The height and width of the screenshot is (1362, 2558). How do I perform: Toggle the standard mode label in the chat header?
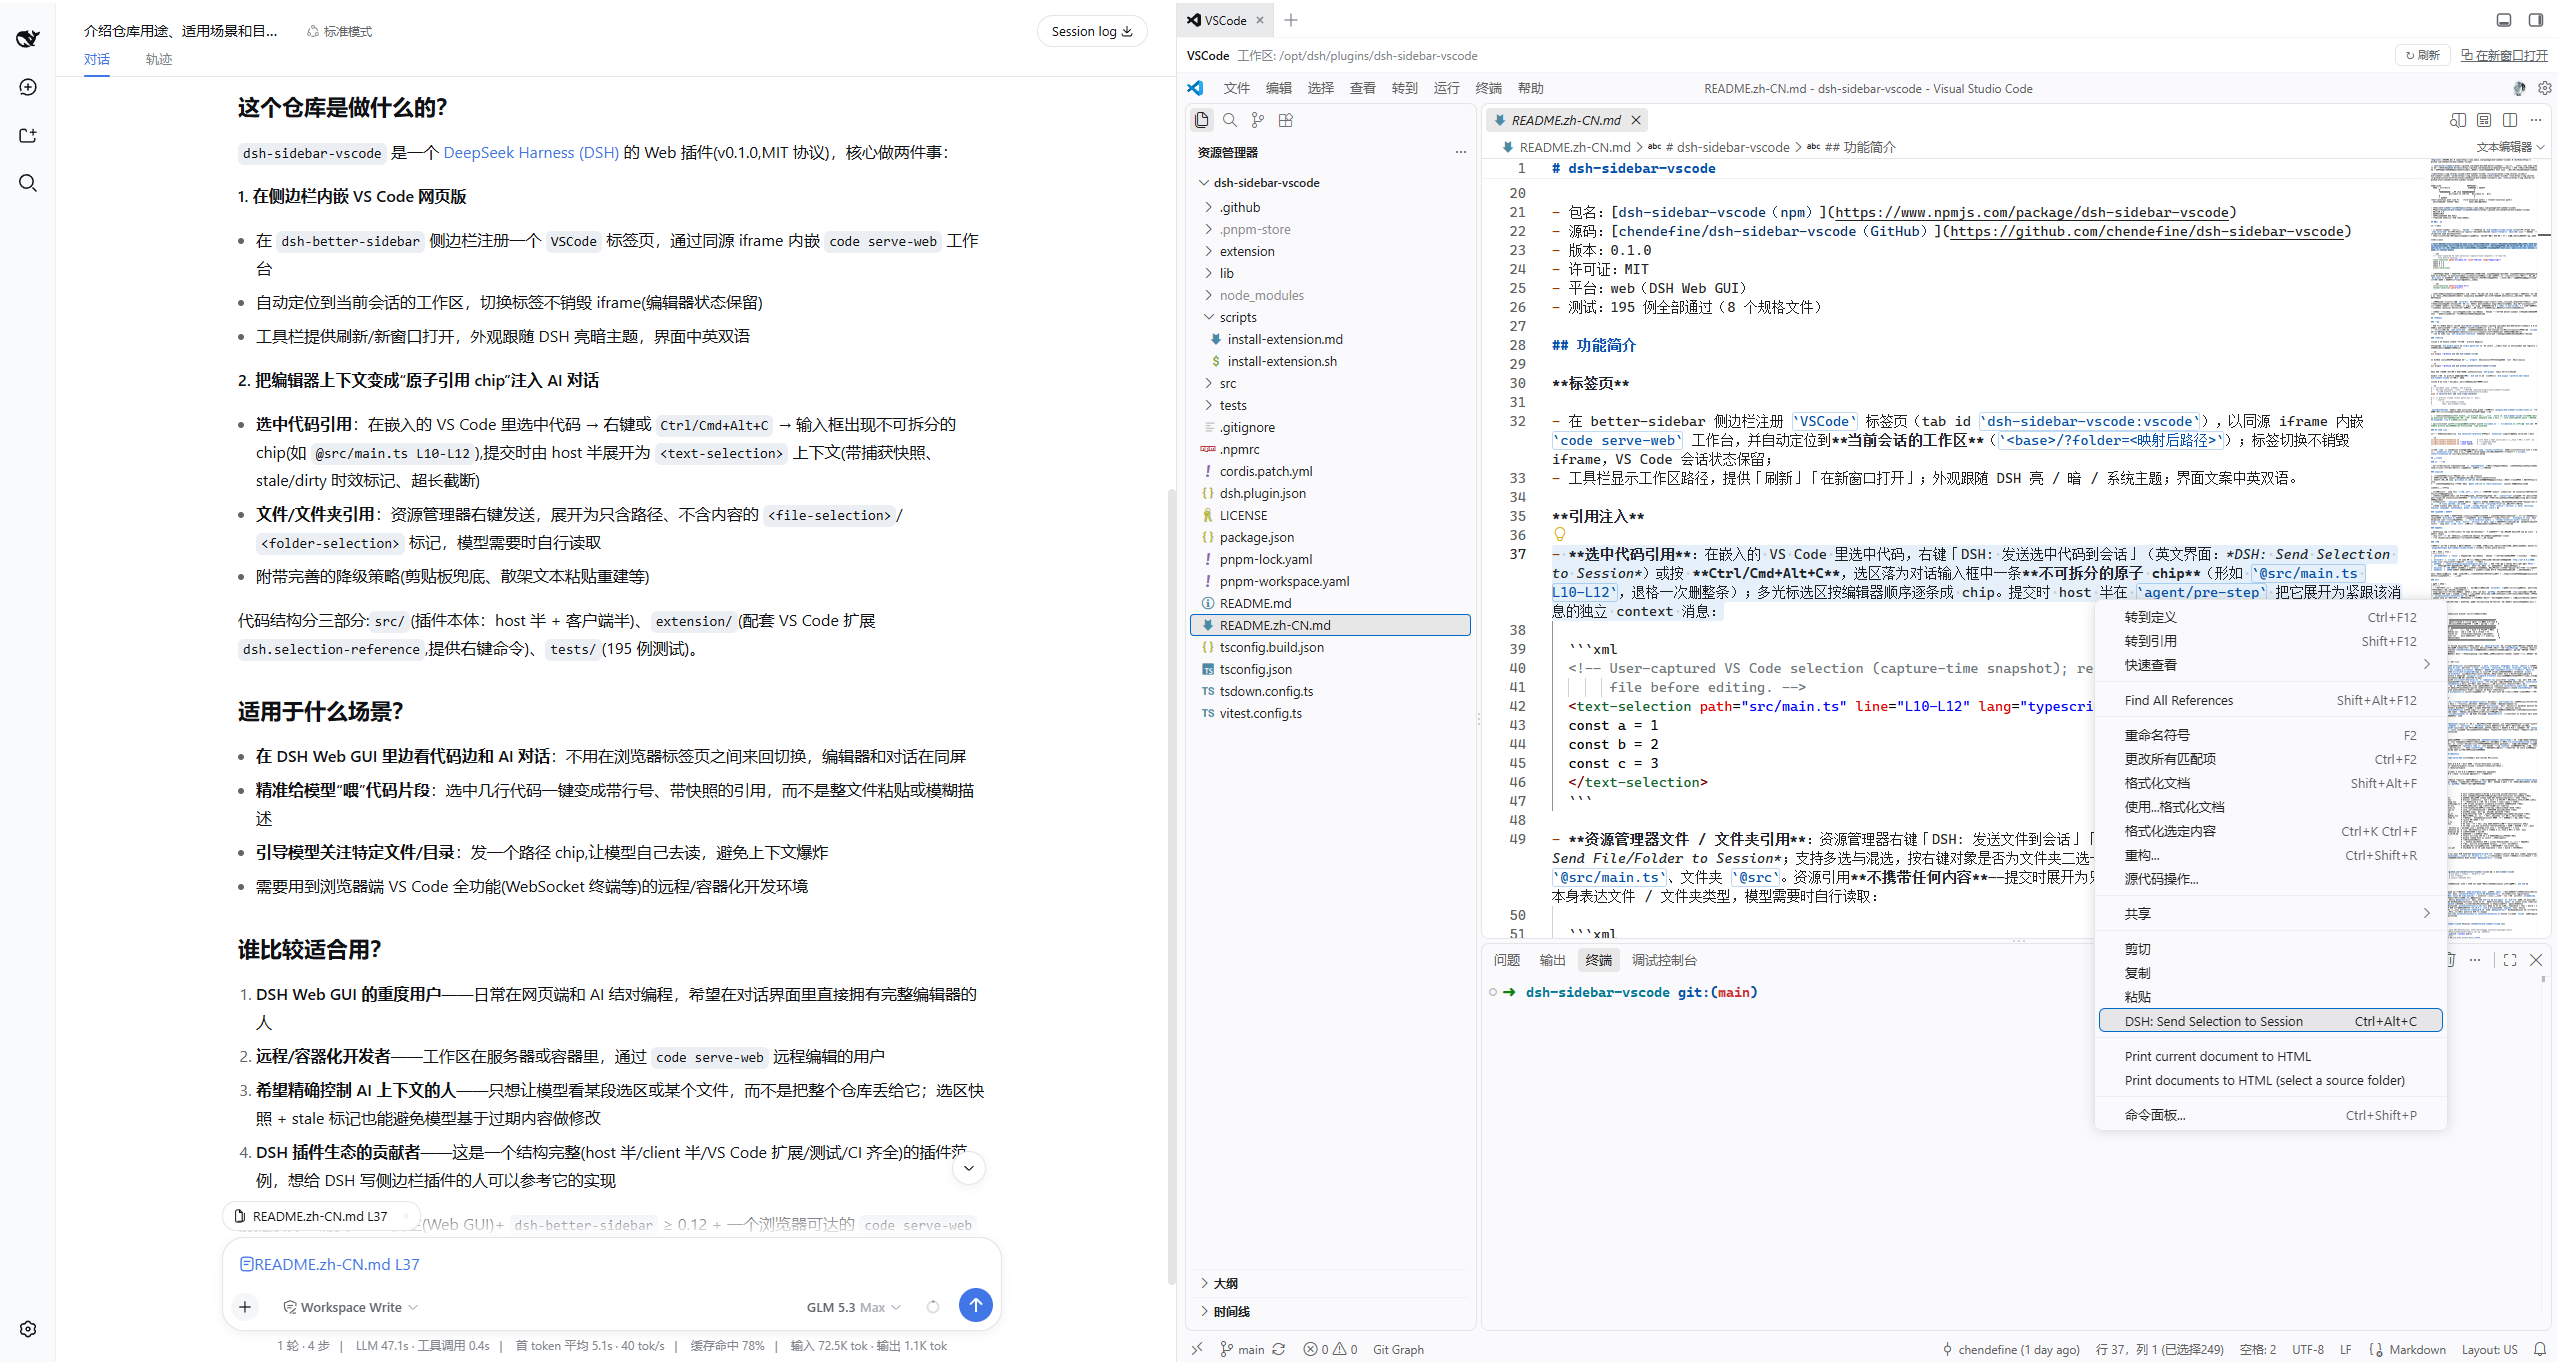coord(339,31)
